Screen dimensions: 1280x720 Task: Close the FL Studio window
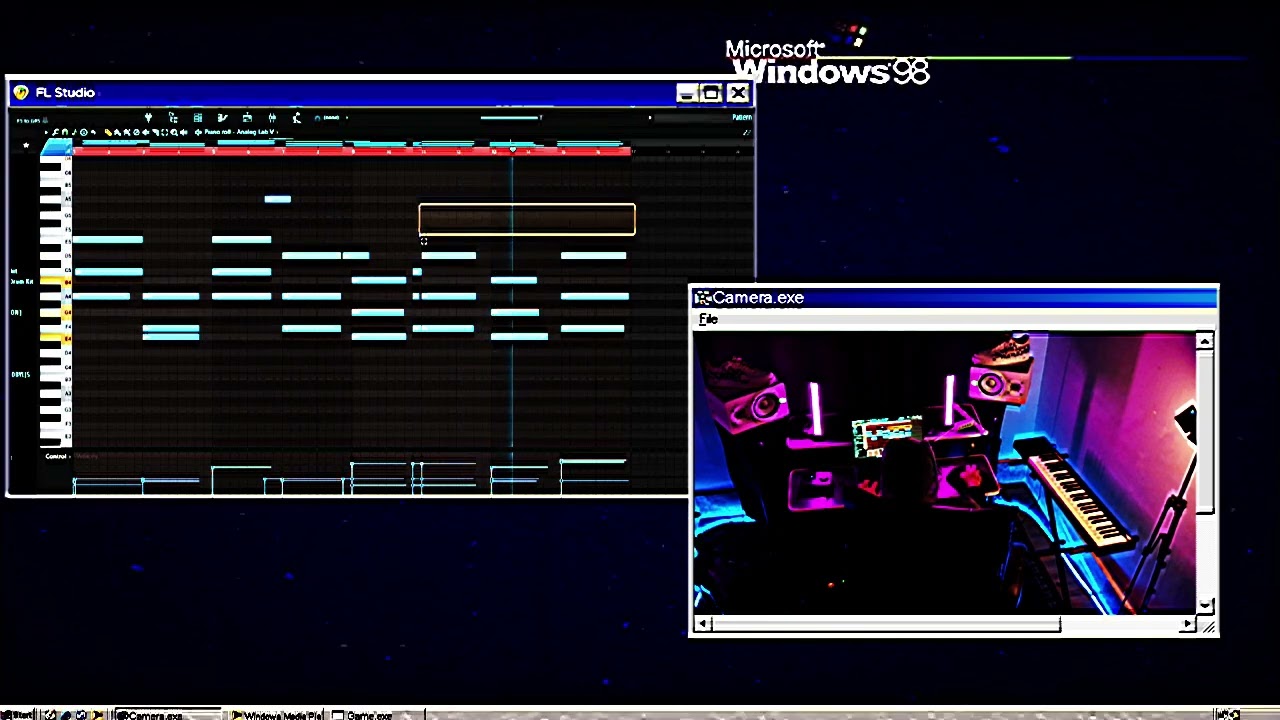pos(738,93)
